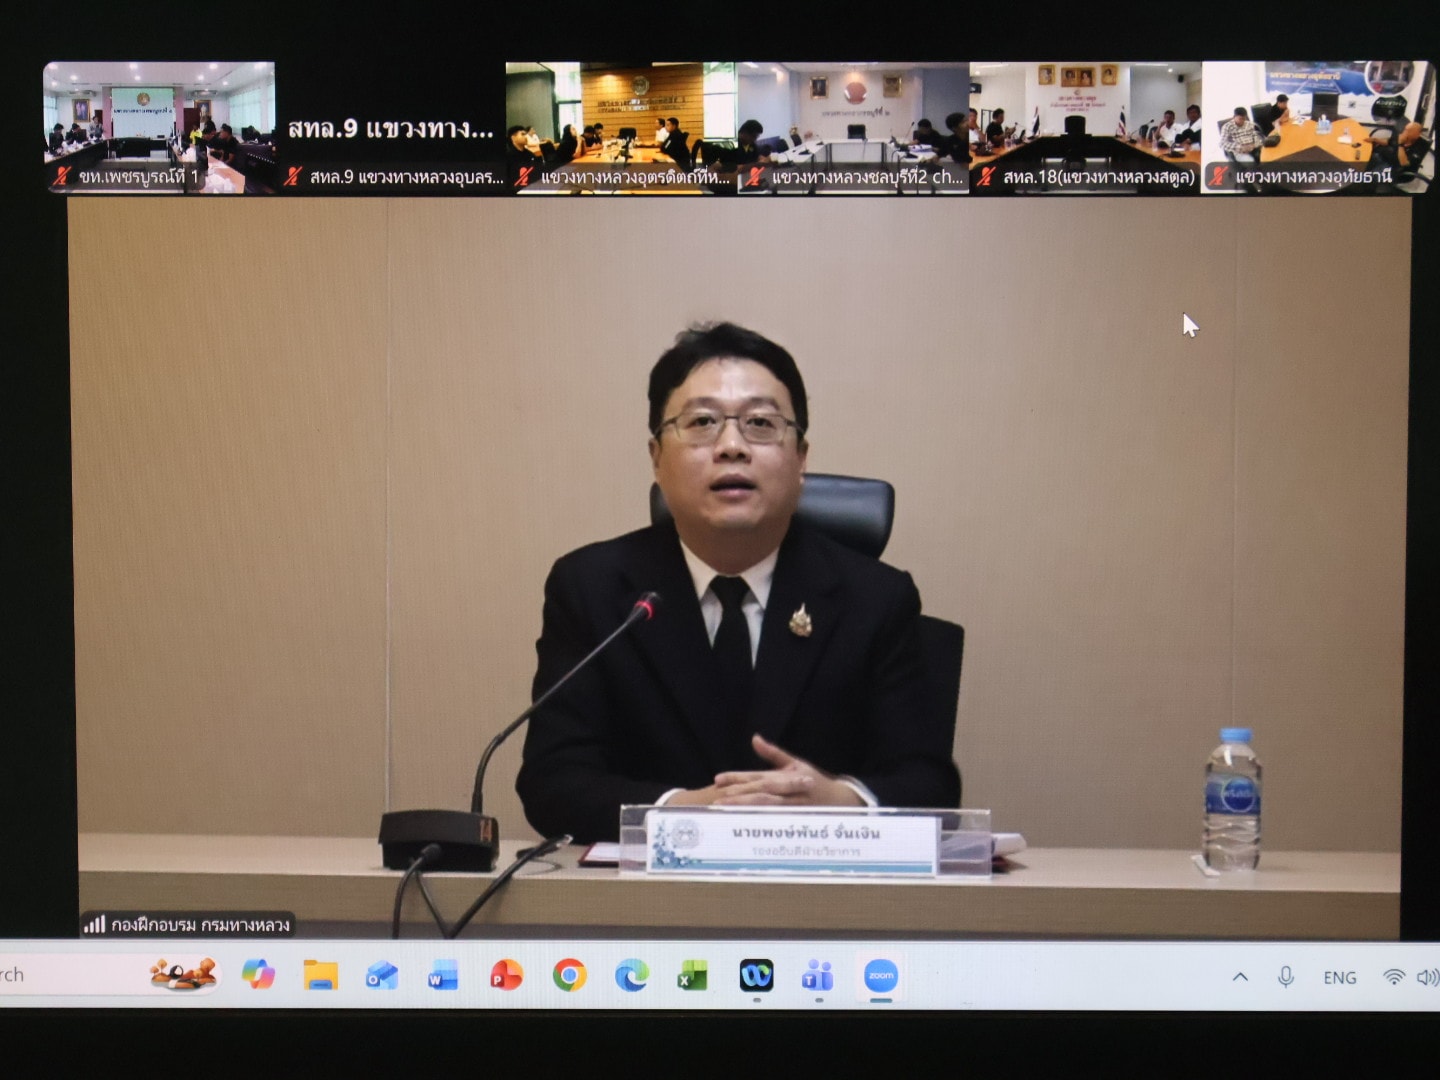Viewport: 1440px width, 1080px height.
Task: Open the ENG language input switcher
Action: point(1339,978)
